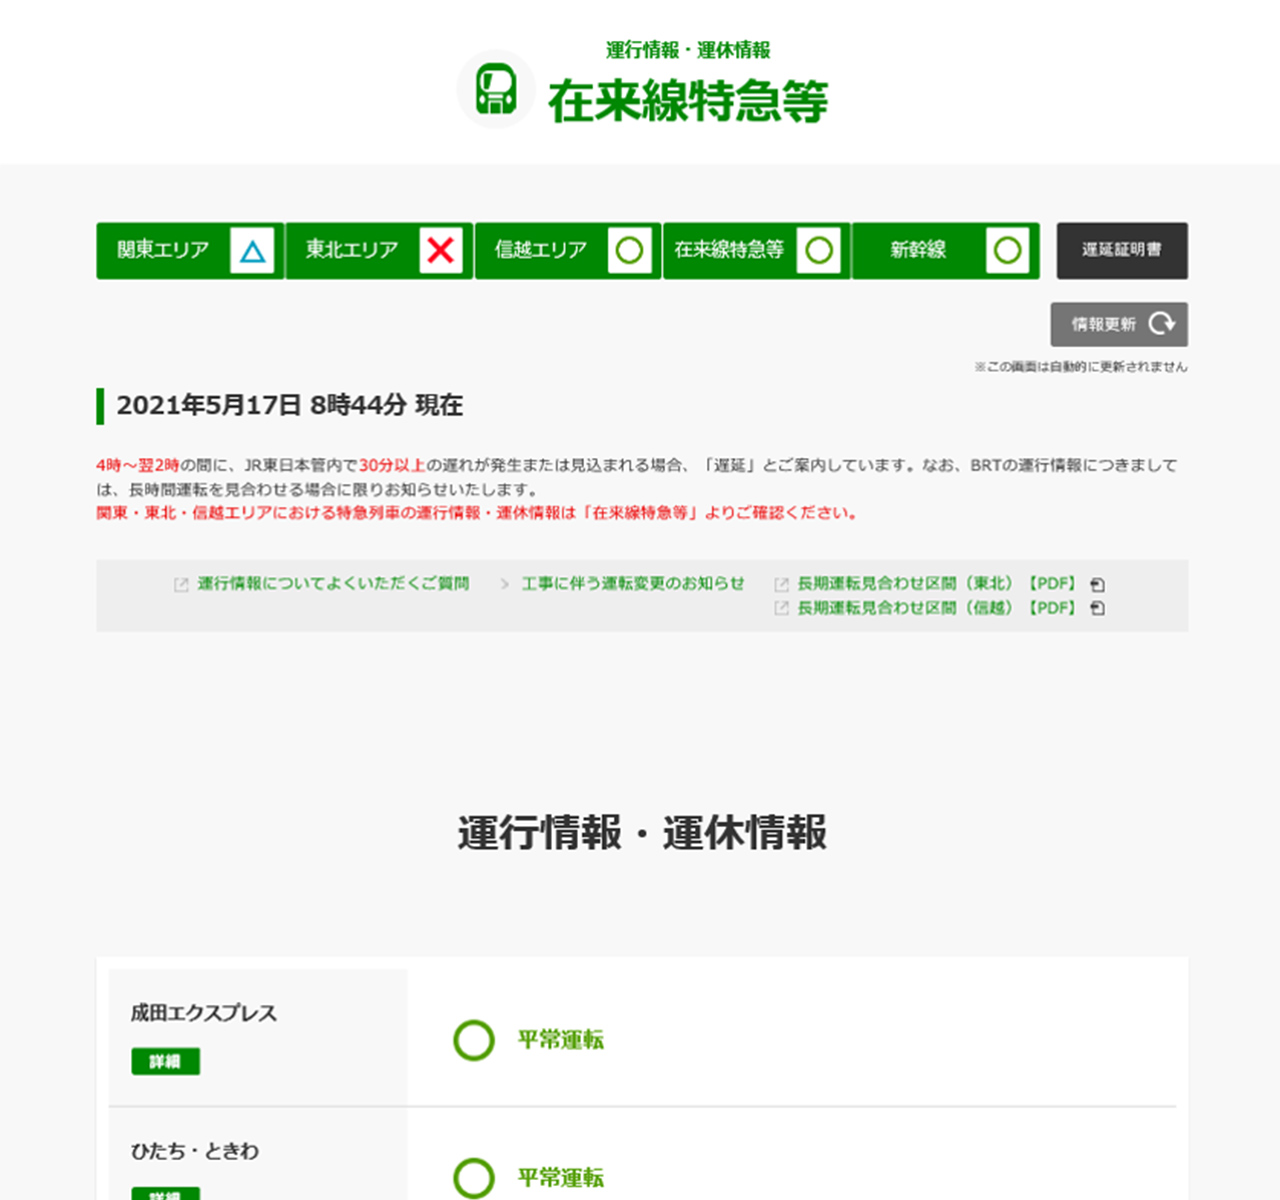
Task: Click the red X status icon for 東北エリア
Action: (441, 251)
